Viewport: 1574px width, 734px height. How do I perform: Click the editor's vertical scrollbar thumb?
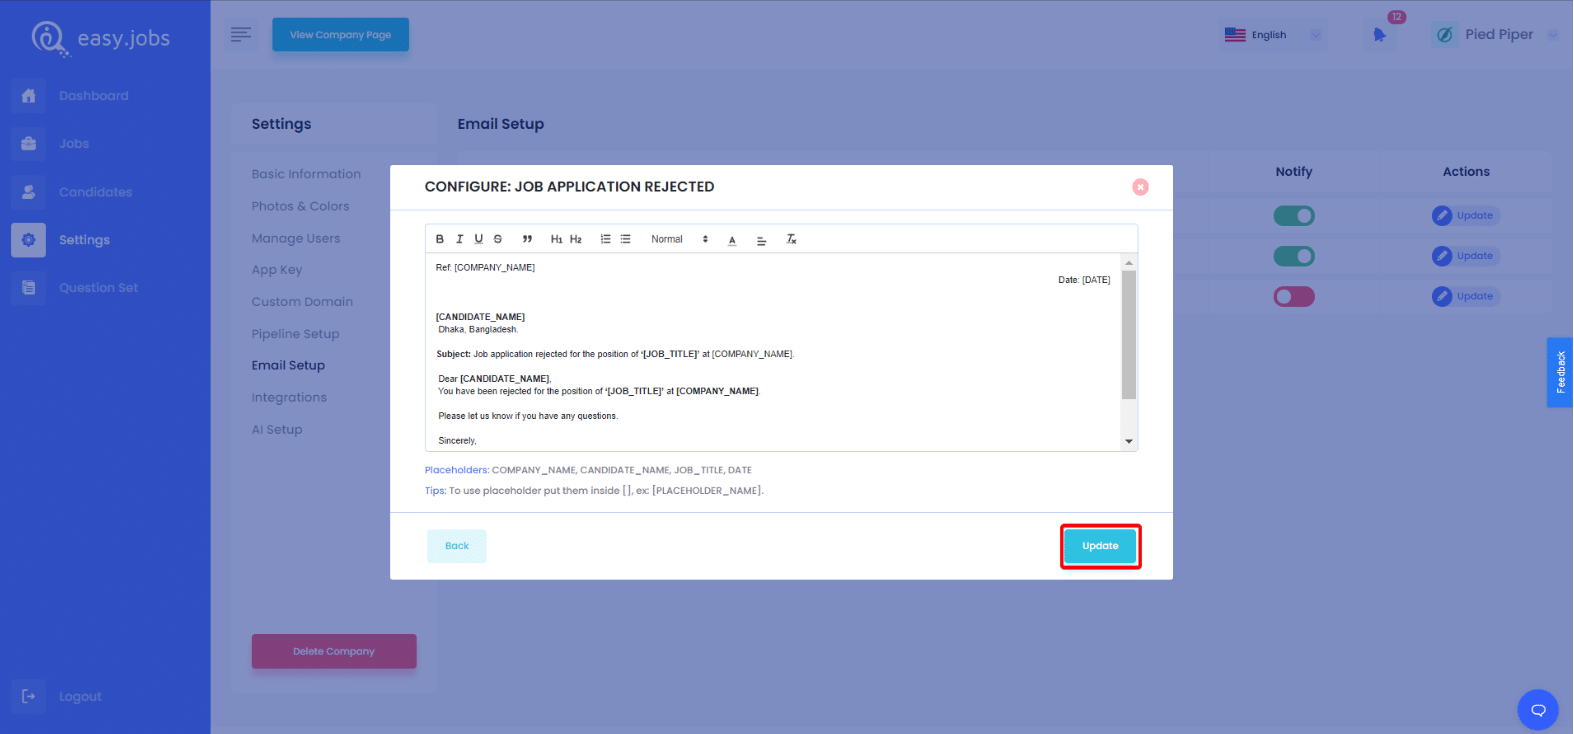point(1129,335)
